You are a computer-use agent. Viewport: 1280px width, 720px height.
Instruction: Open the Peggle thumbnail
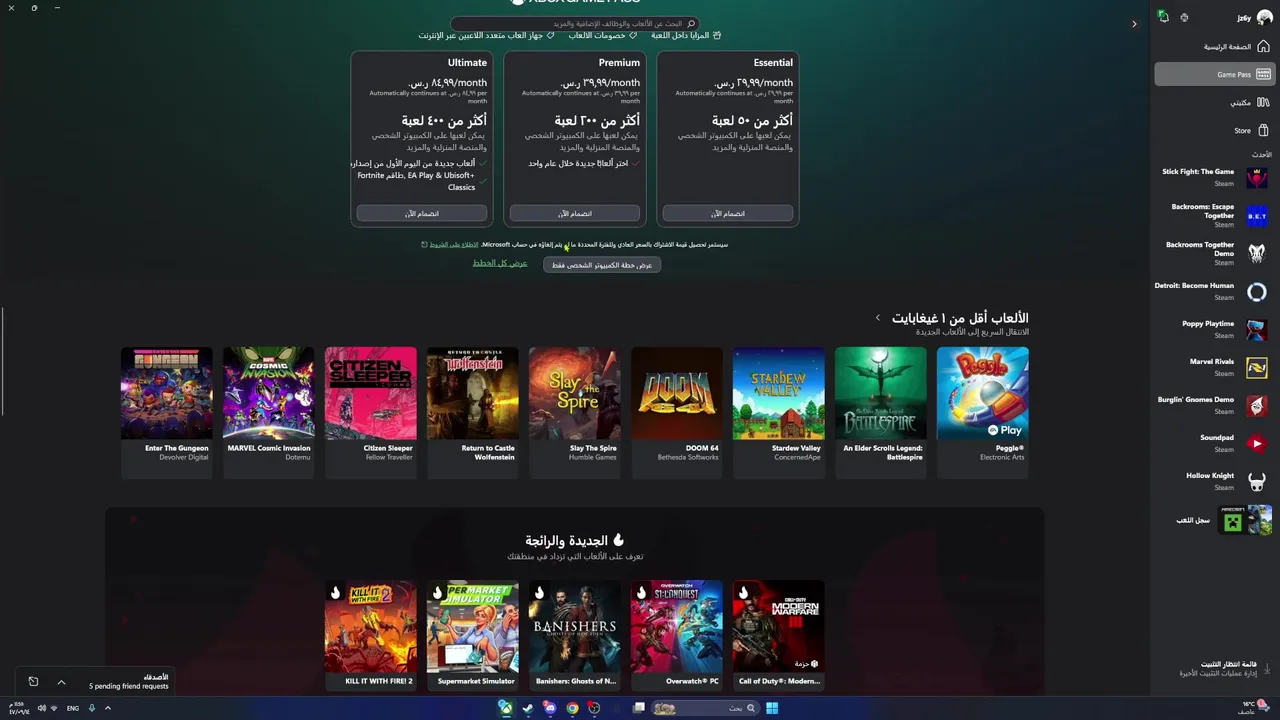[983, 393]
